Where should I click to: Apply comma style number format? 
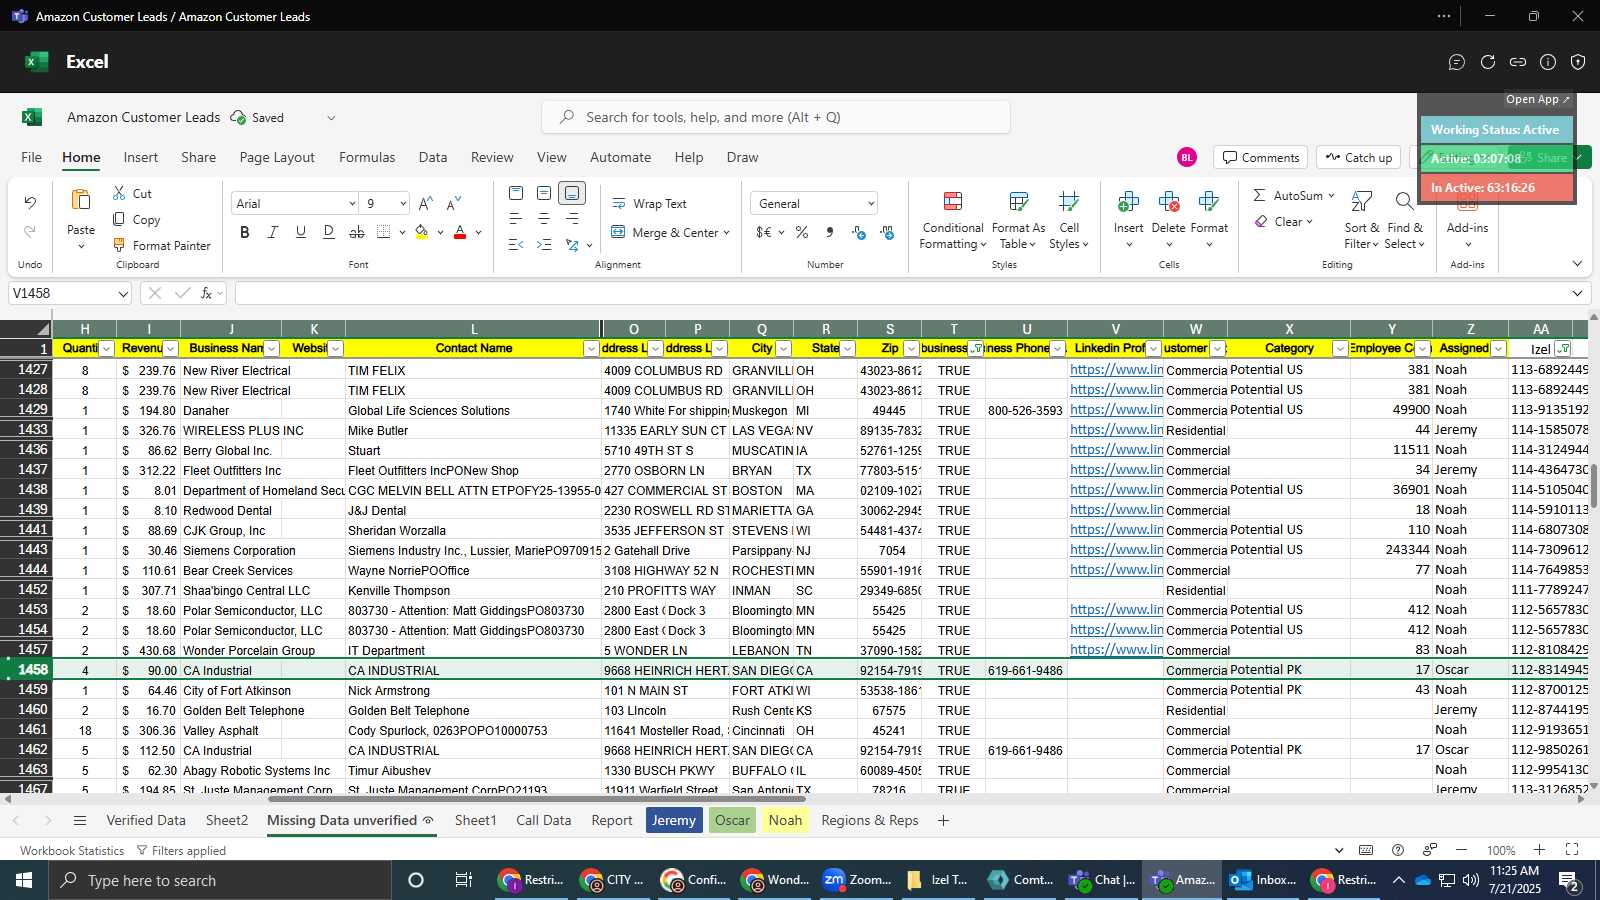coord(830,232)
